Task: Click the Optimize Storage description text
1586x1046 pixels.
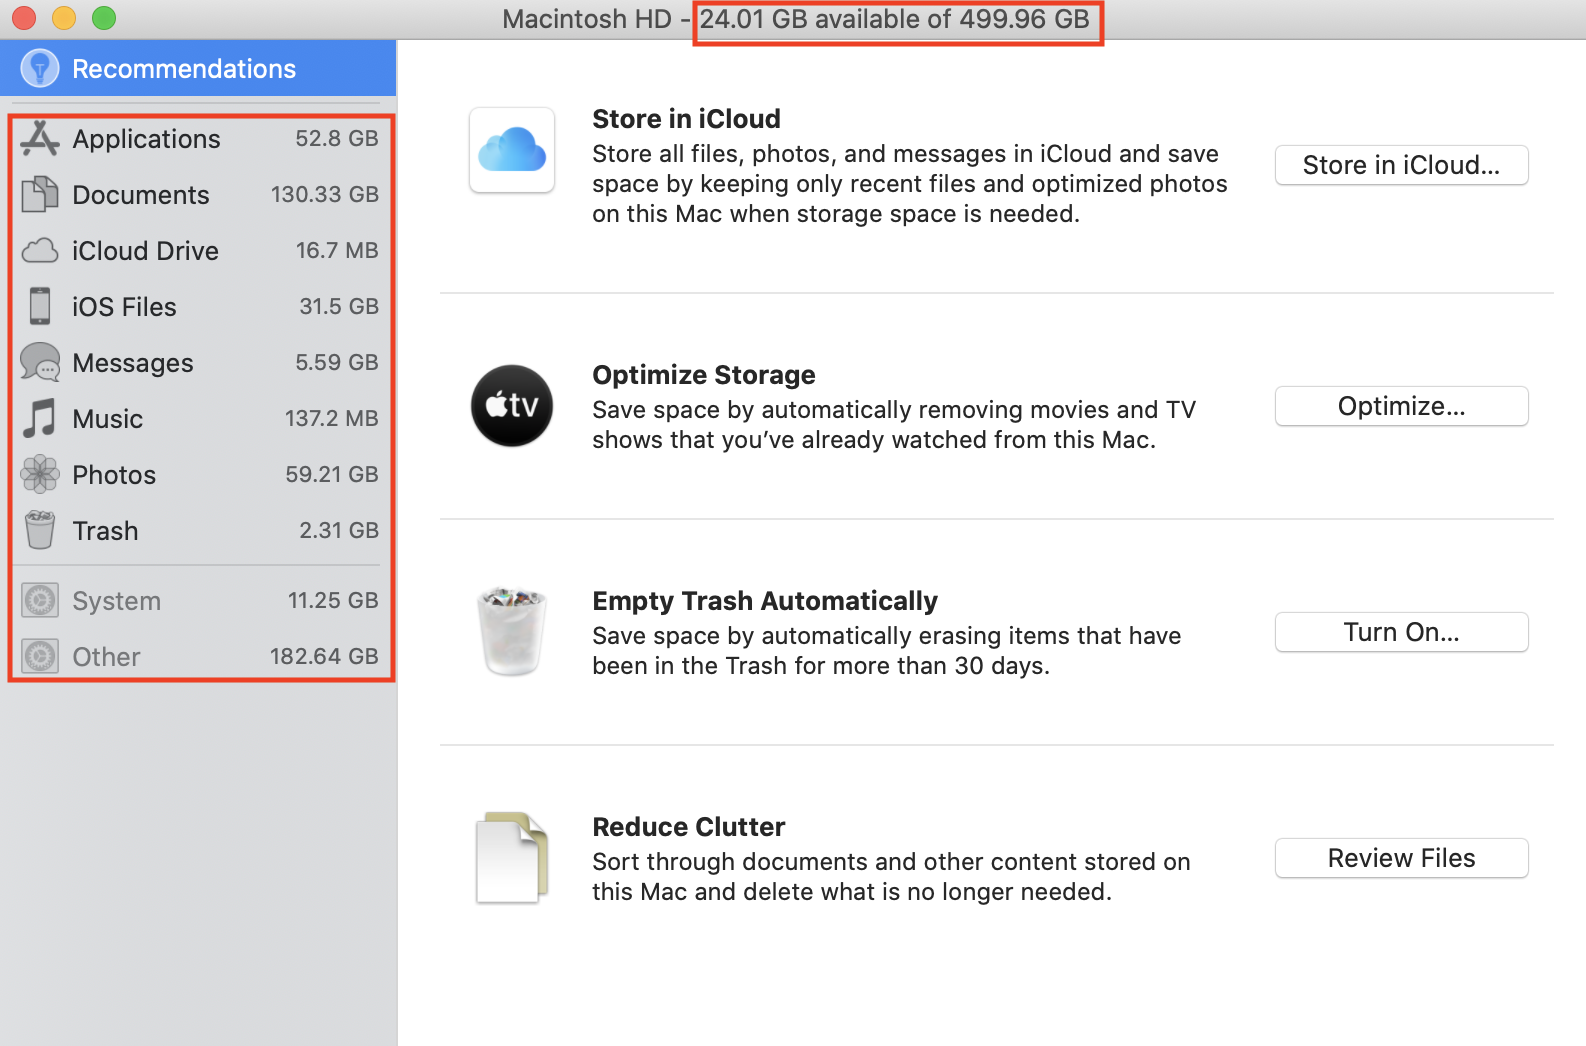Action: pos(894,425)
